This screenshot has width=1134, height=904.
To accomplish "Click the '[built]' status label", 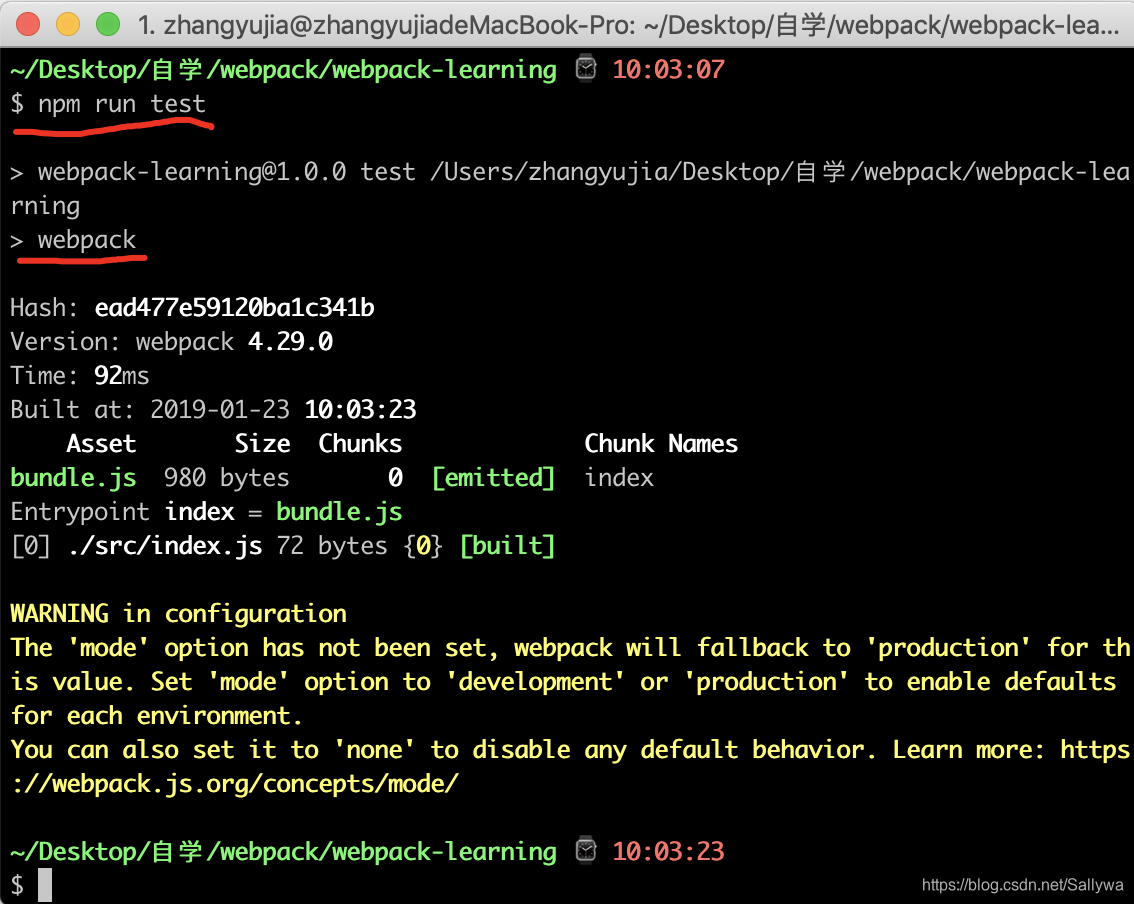I will 508,545.
